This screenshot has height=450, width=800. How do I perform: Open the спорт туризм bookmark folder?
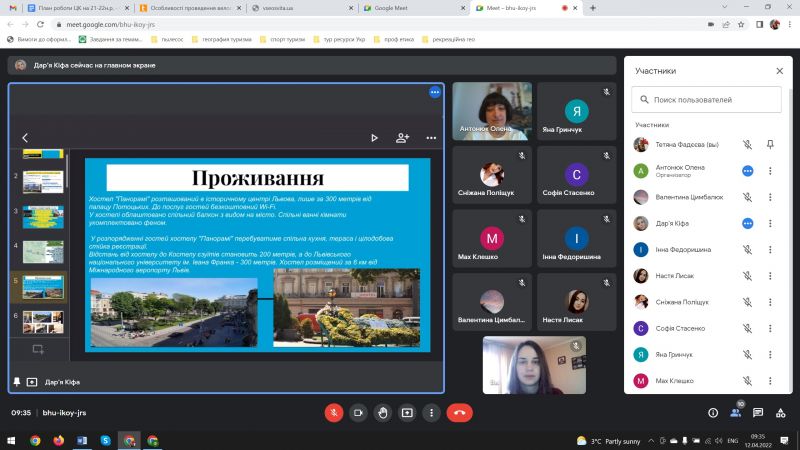pos(282,39)
